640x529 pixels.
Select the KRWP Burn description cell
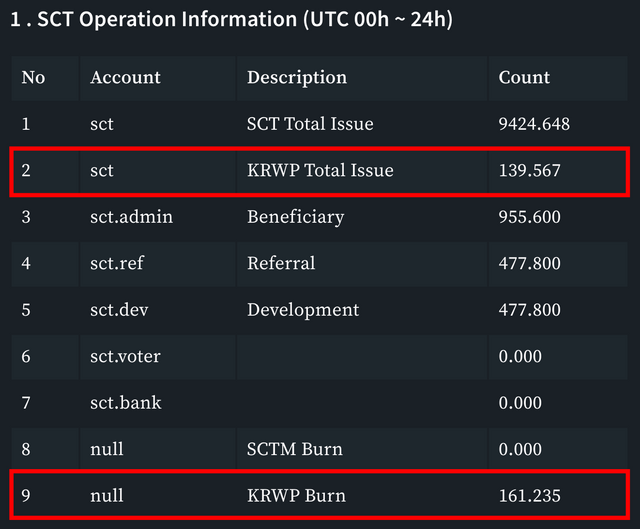coord(296,496)
